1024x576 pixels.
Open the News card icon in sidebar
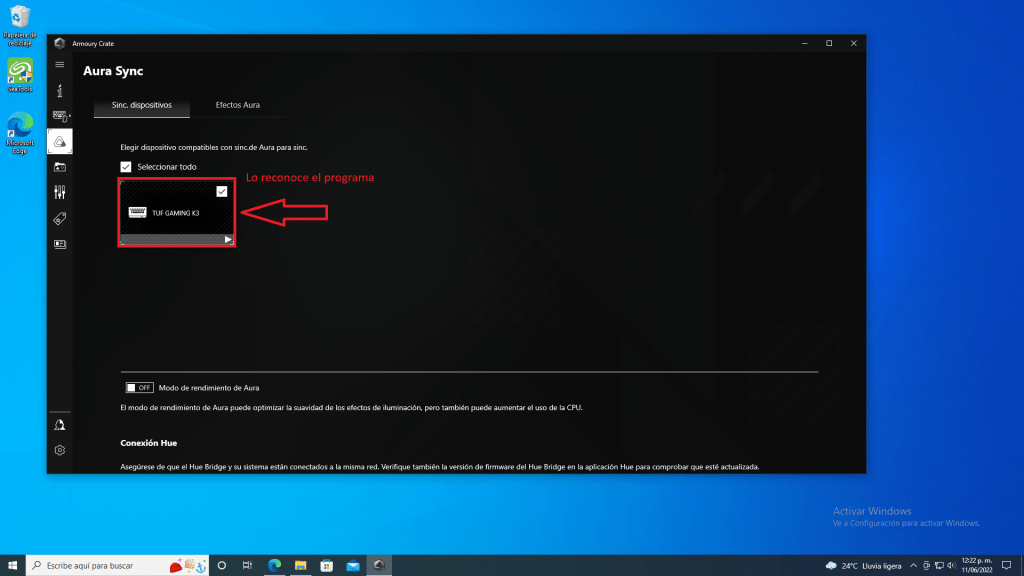(59, 243)
